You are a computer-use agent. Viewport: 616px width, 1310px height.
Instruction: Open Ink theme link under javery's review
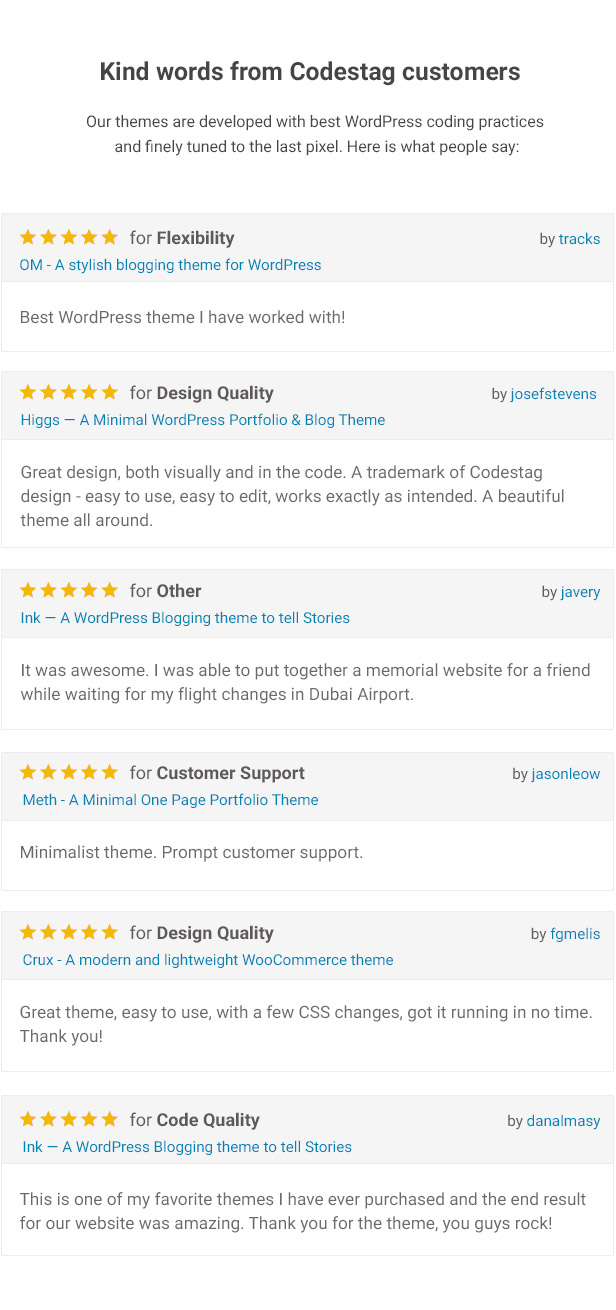point(185,618)
